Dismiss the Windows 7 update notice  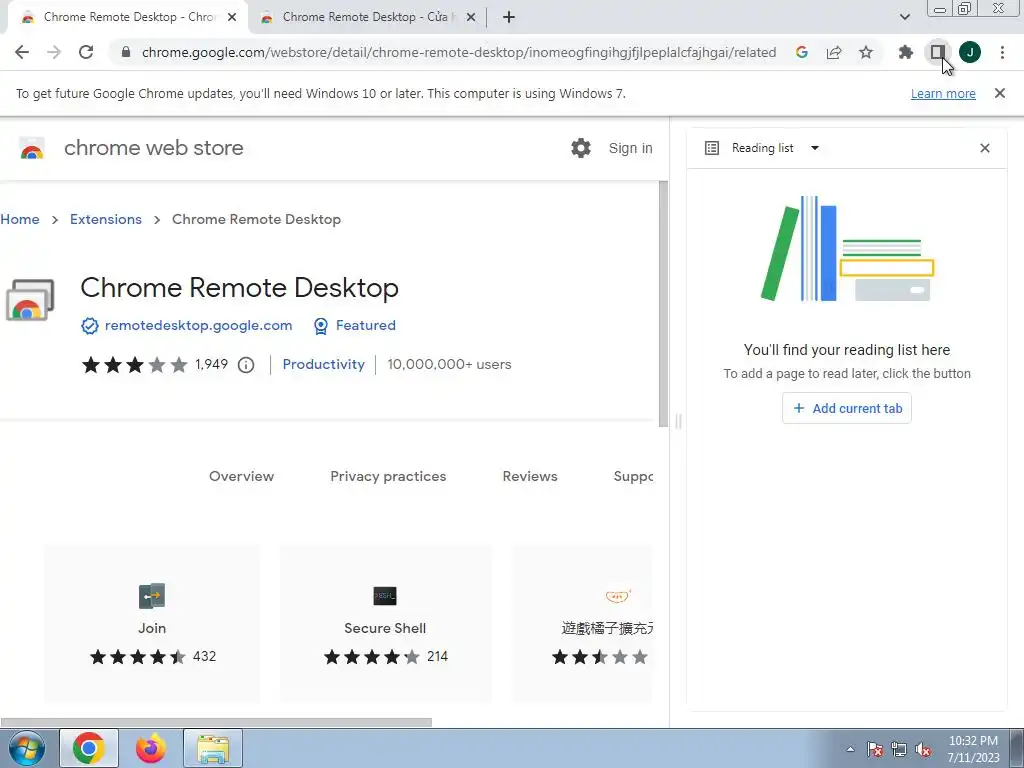tap(1000, 93)
